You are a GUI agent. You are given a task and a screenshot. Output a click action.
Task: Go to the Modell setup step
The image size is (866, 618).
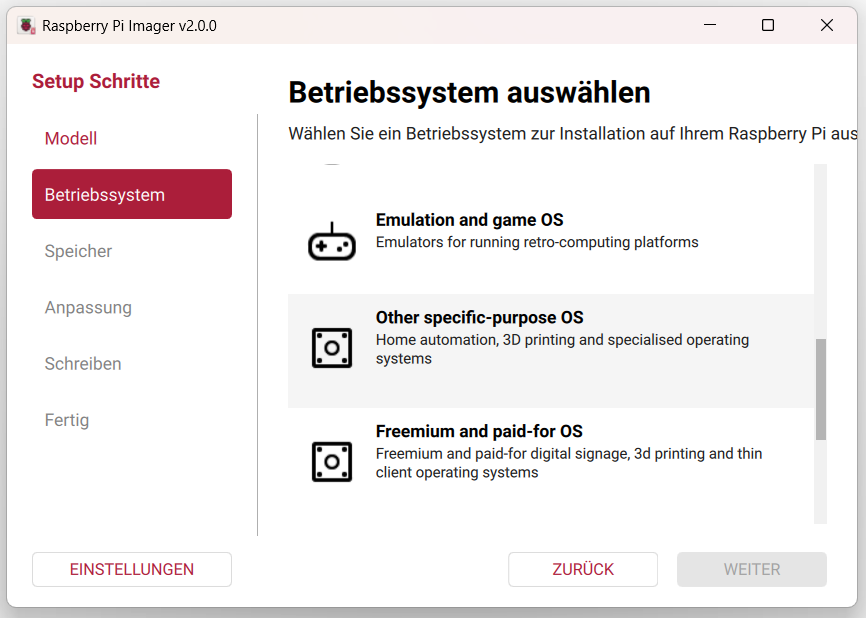[x=71, y=139]
